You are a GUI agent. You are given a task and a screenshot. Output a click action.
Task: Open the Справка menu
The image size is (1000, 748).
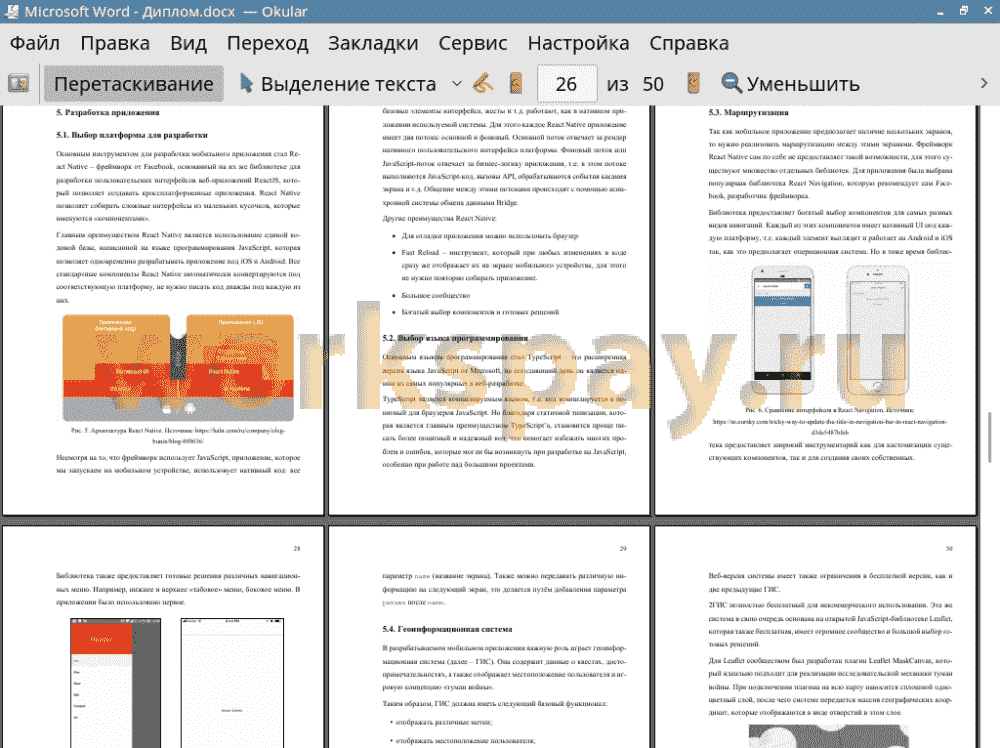(689, 43)
